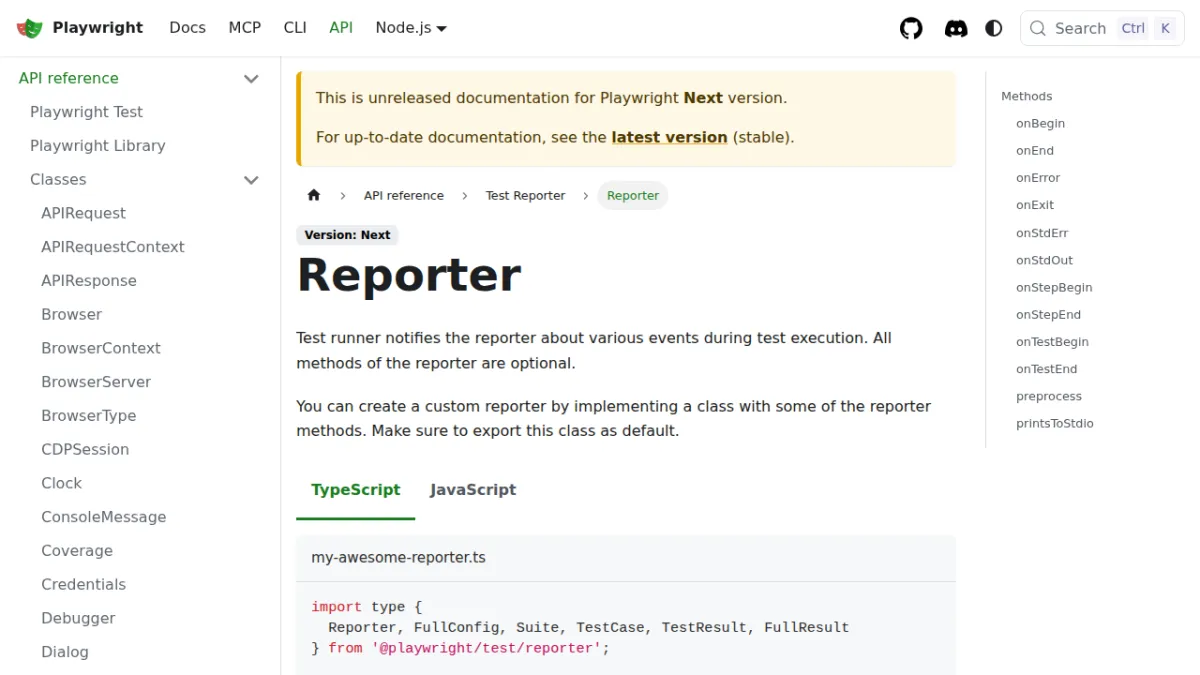Open API reference breadcrumb link
This screenshot has height=675, width=1200.
coord(404,195)
